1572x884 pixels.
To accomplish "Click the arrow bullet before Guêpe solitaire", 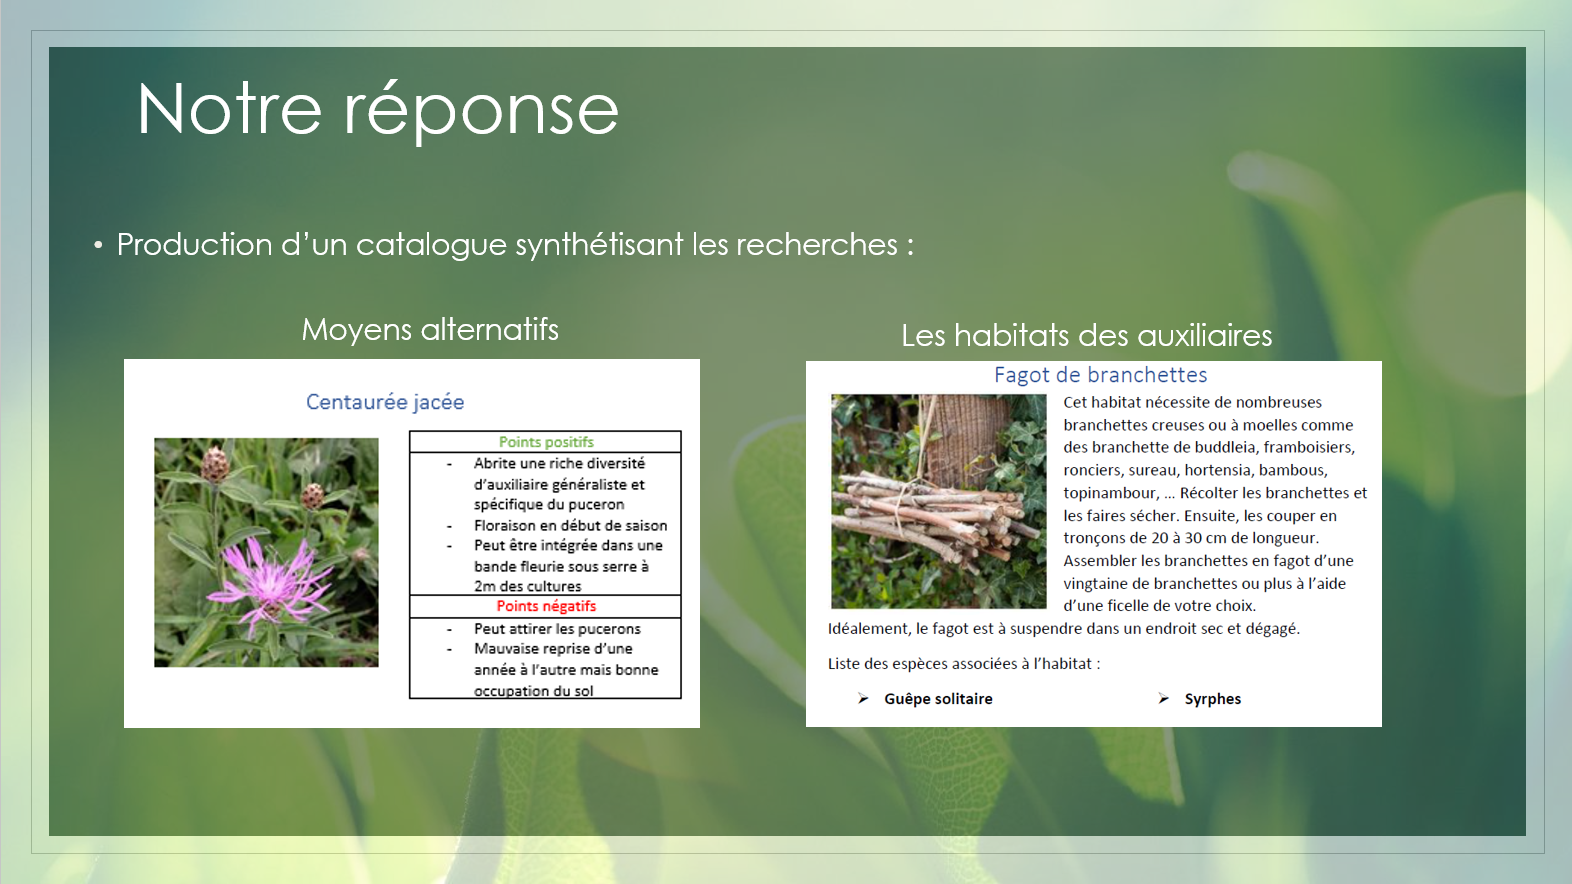I will tap(863, 698).
